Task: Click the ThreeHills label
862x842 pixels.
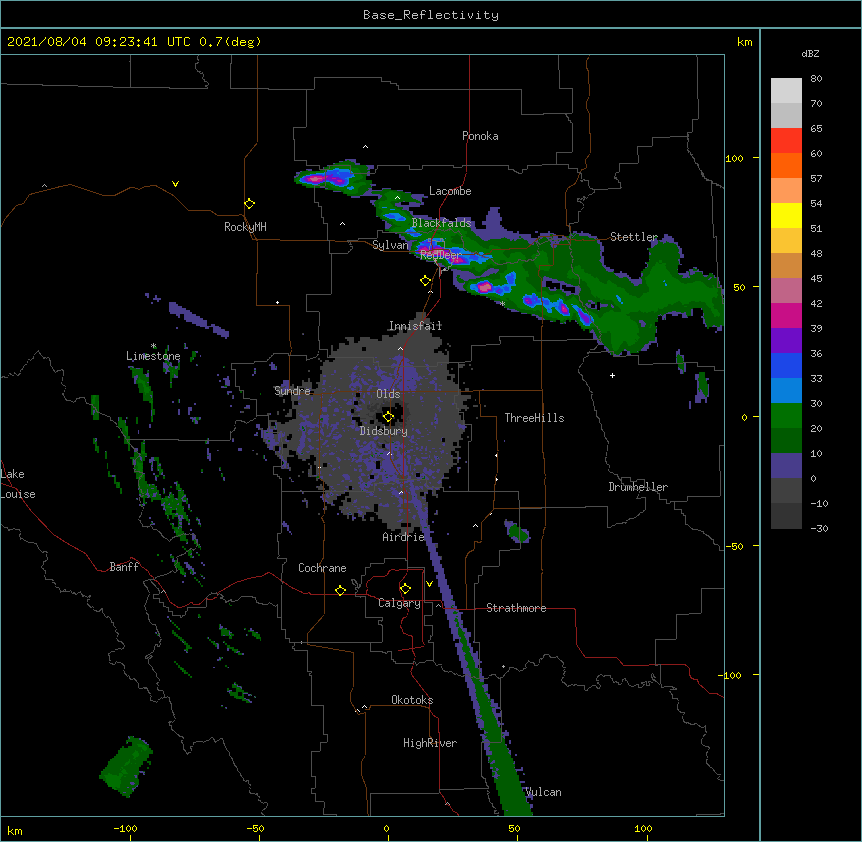Action: (x=534, y=418)
